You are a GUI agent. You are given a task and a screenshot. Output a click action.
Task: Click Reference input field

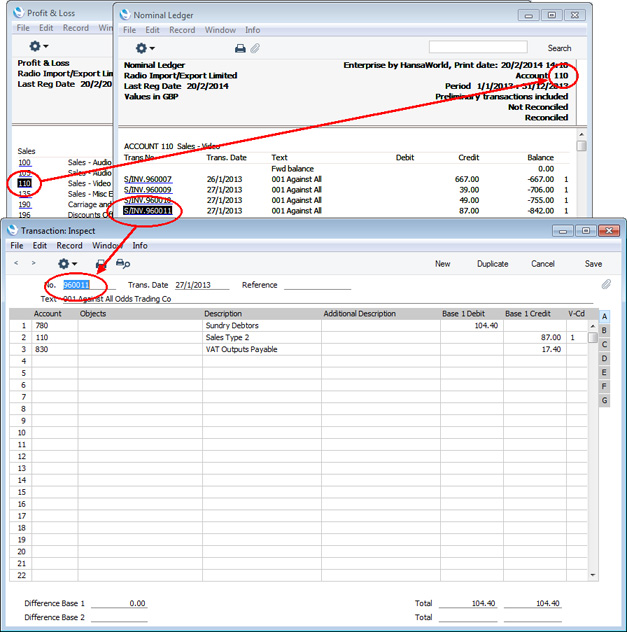pos(318,285)
